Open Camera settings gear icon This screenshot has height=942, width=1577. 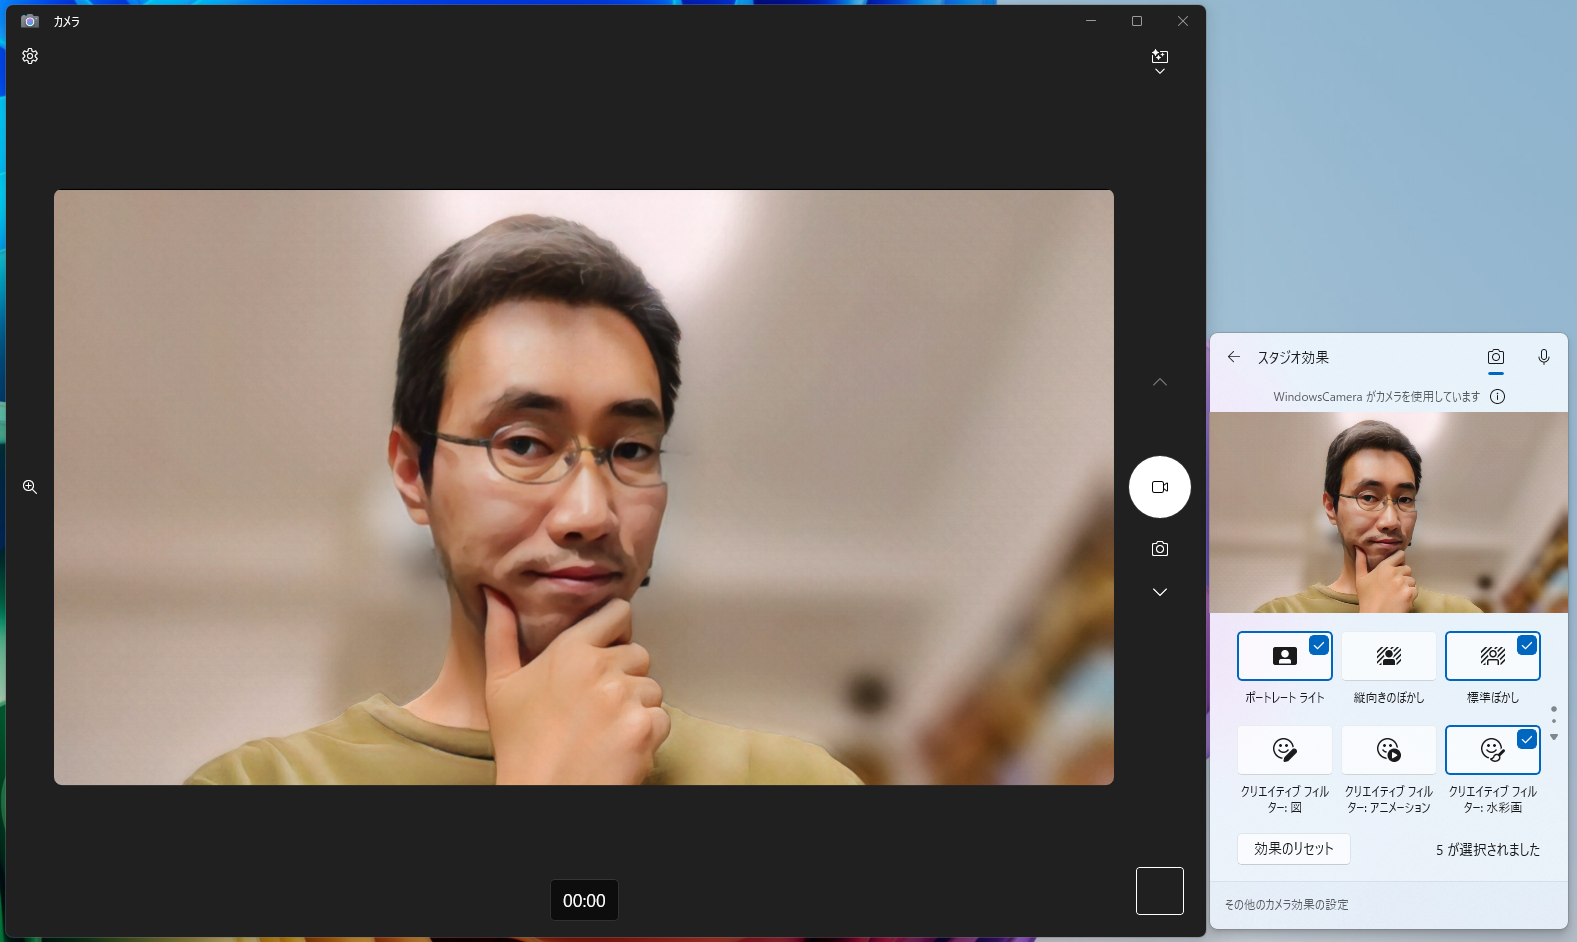[x=30, y=56]
